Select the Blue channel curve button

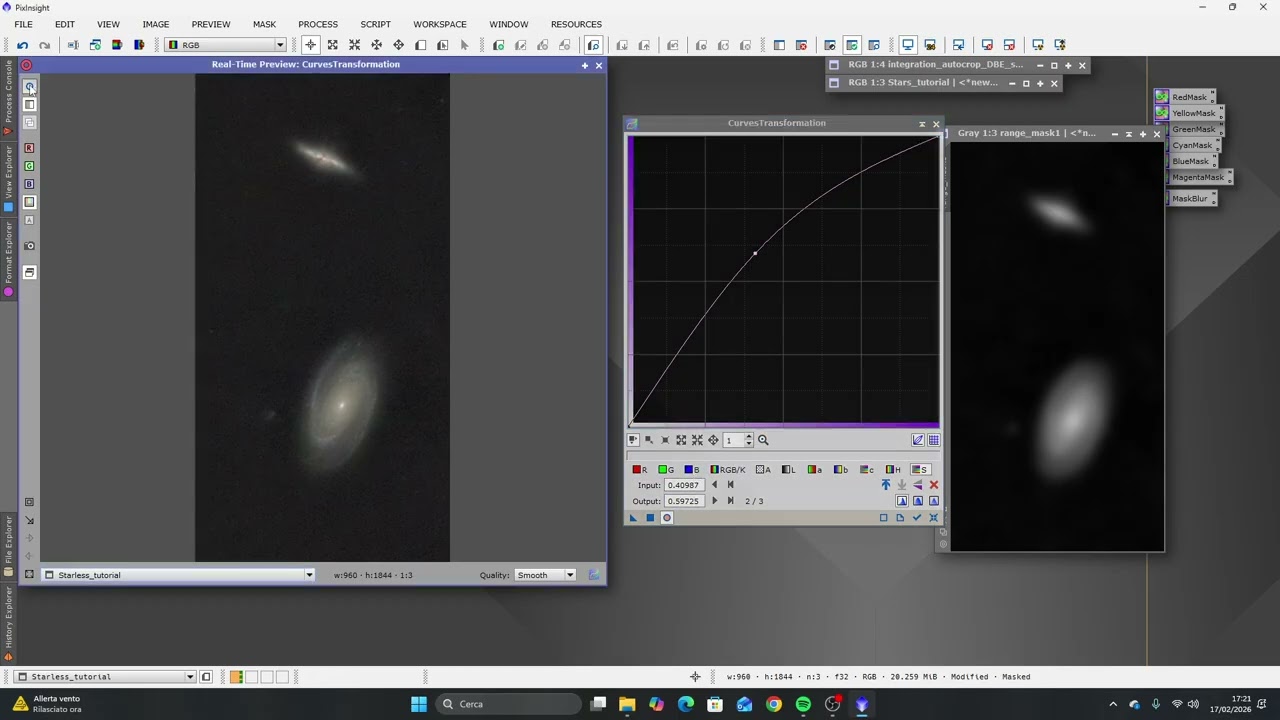(691, 469)
